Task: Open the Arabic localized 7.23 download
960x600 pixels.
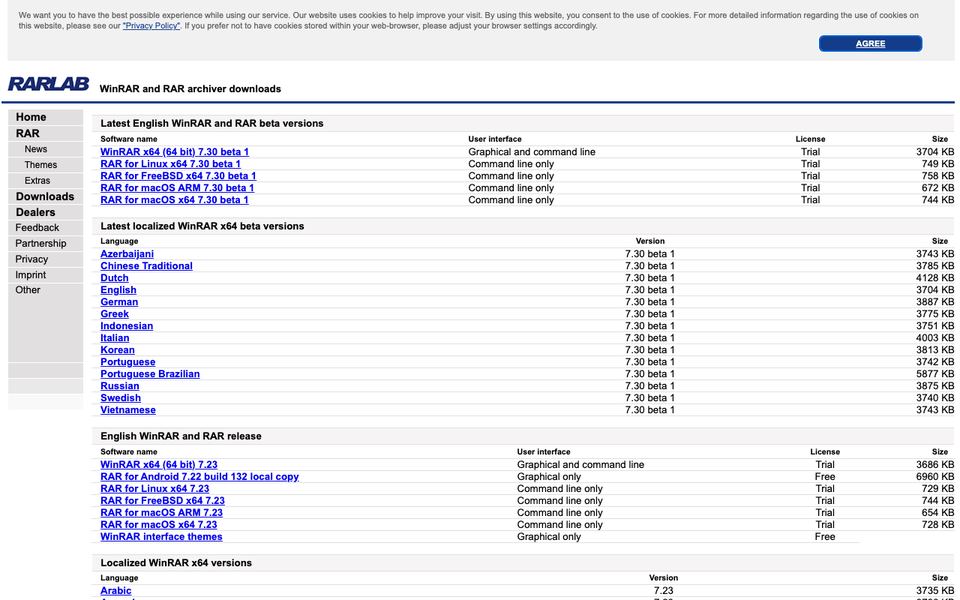Action: (116, 591)
